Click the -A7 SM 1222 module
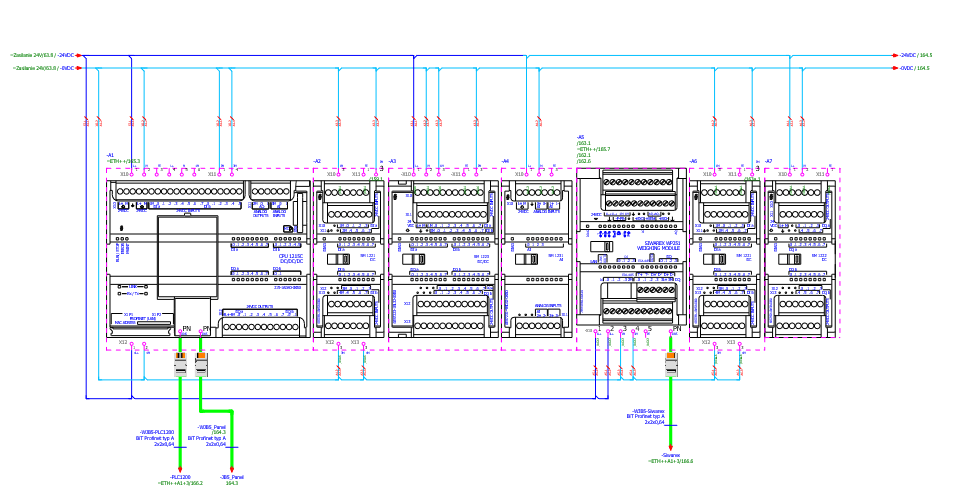The image size is (964, 504). click(x=801, y=258)
